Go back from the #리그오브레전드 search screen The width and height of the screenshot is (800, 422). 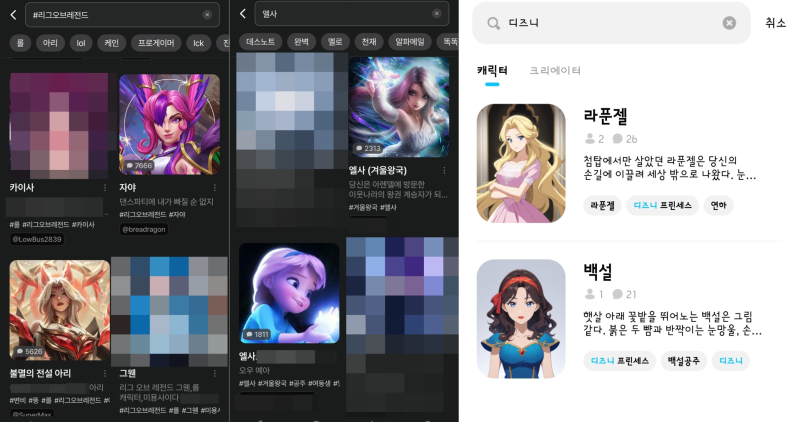click(x=13, y=15)
